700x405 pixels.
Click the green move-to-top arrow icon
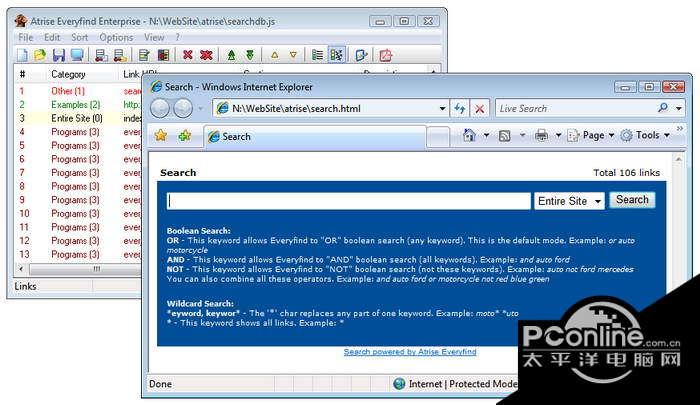[x=231, y=55]
